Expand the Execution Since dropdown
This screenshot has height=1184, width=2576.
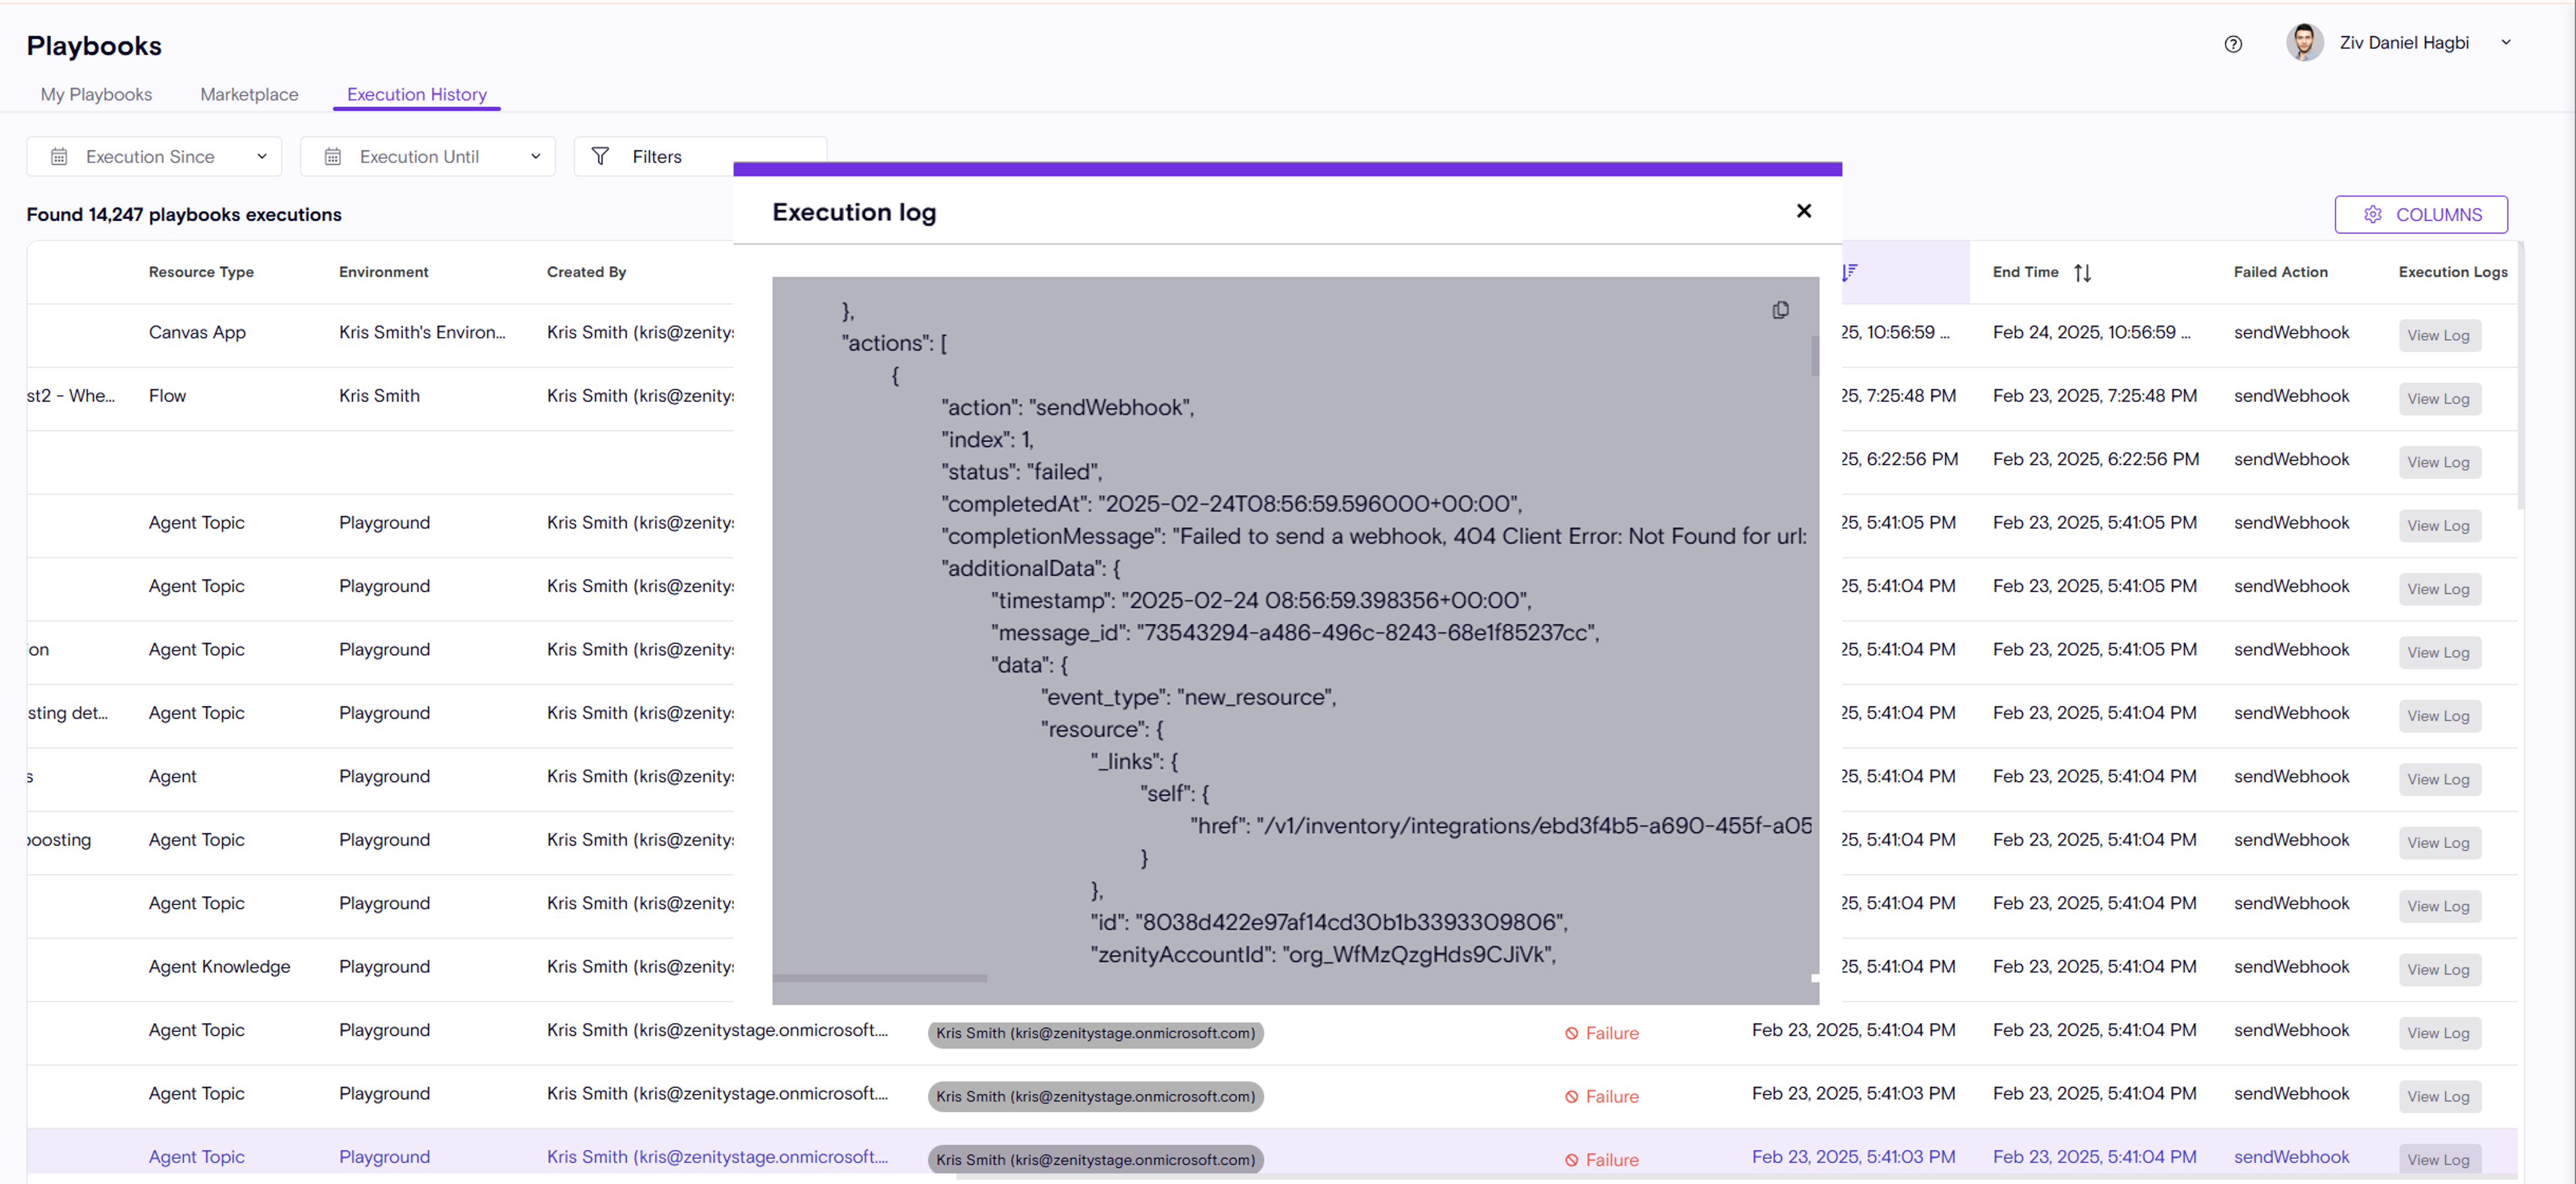click(x=262, y=156)
